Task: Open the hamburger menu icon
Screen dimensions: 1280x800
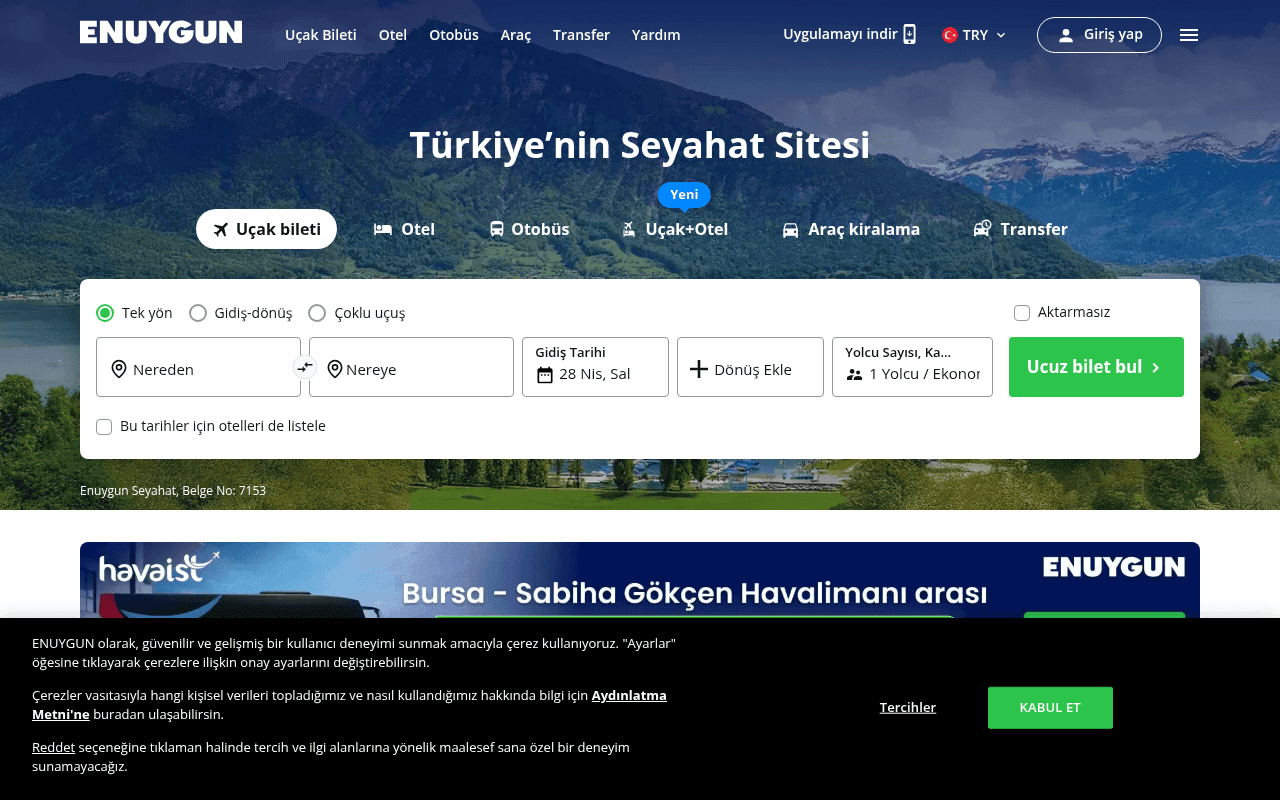Action: click(1189, 34)
